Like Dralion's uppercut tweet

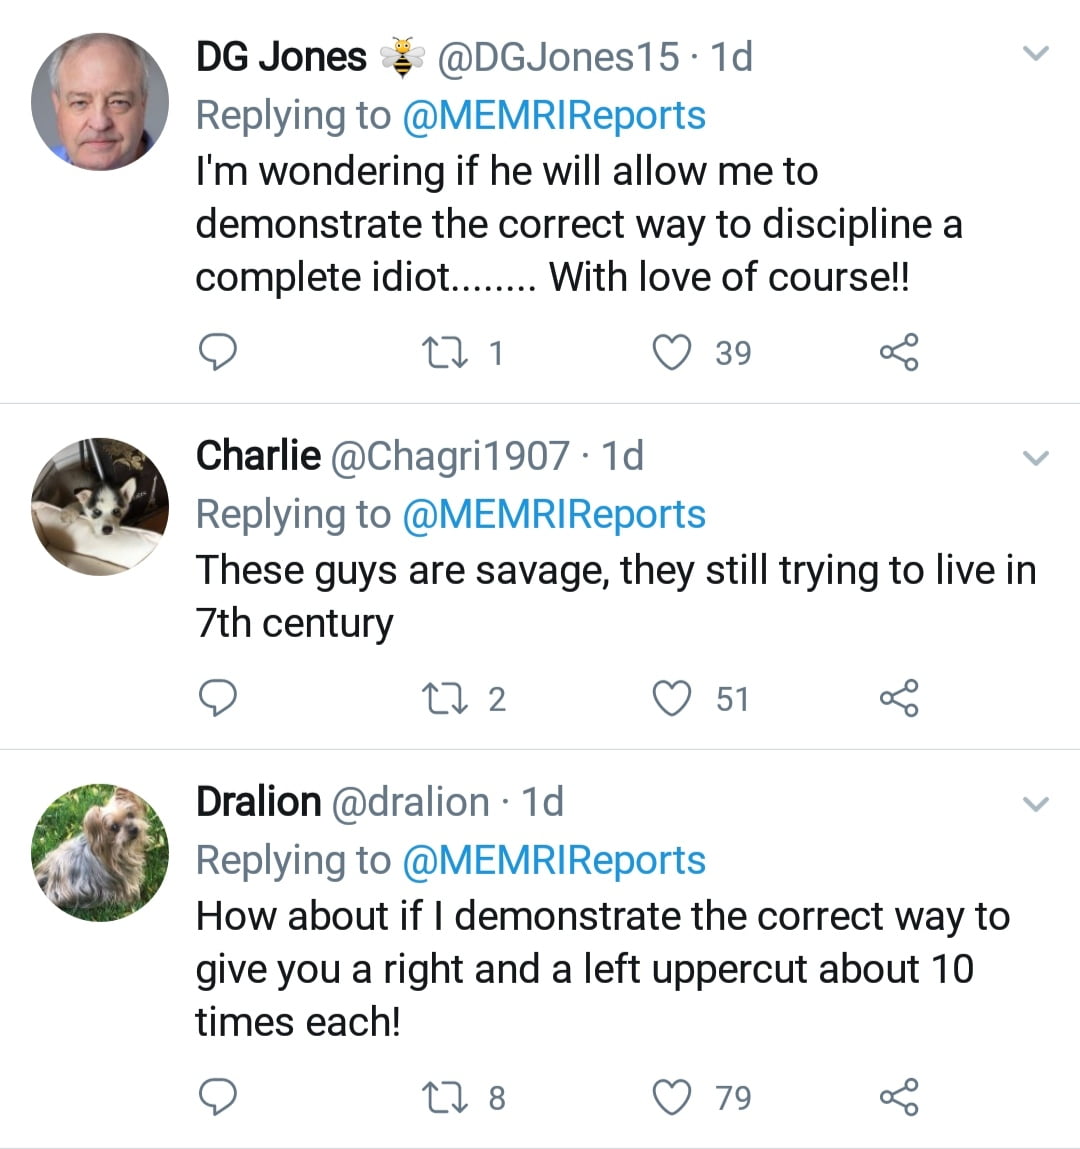coord(672,1097)
